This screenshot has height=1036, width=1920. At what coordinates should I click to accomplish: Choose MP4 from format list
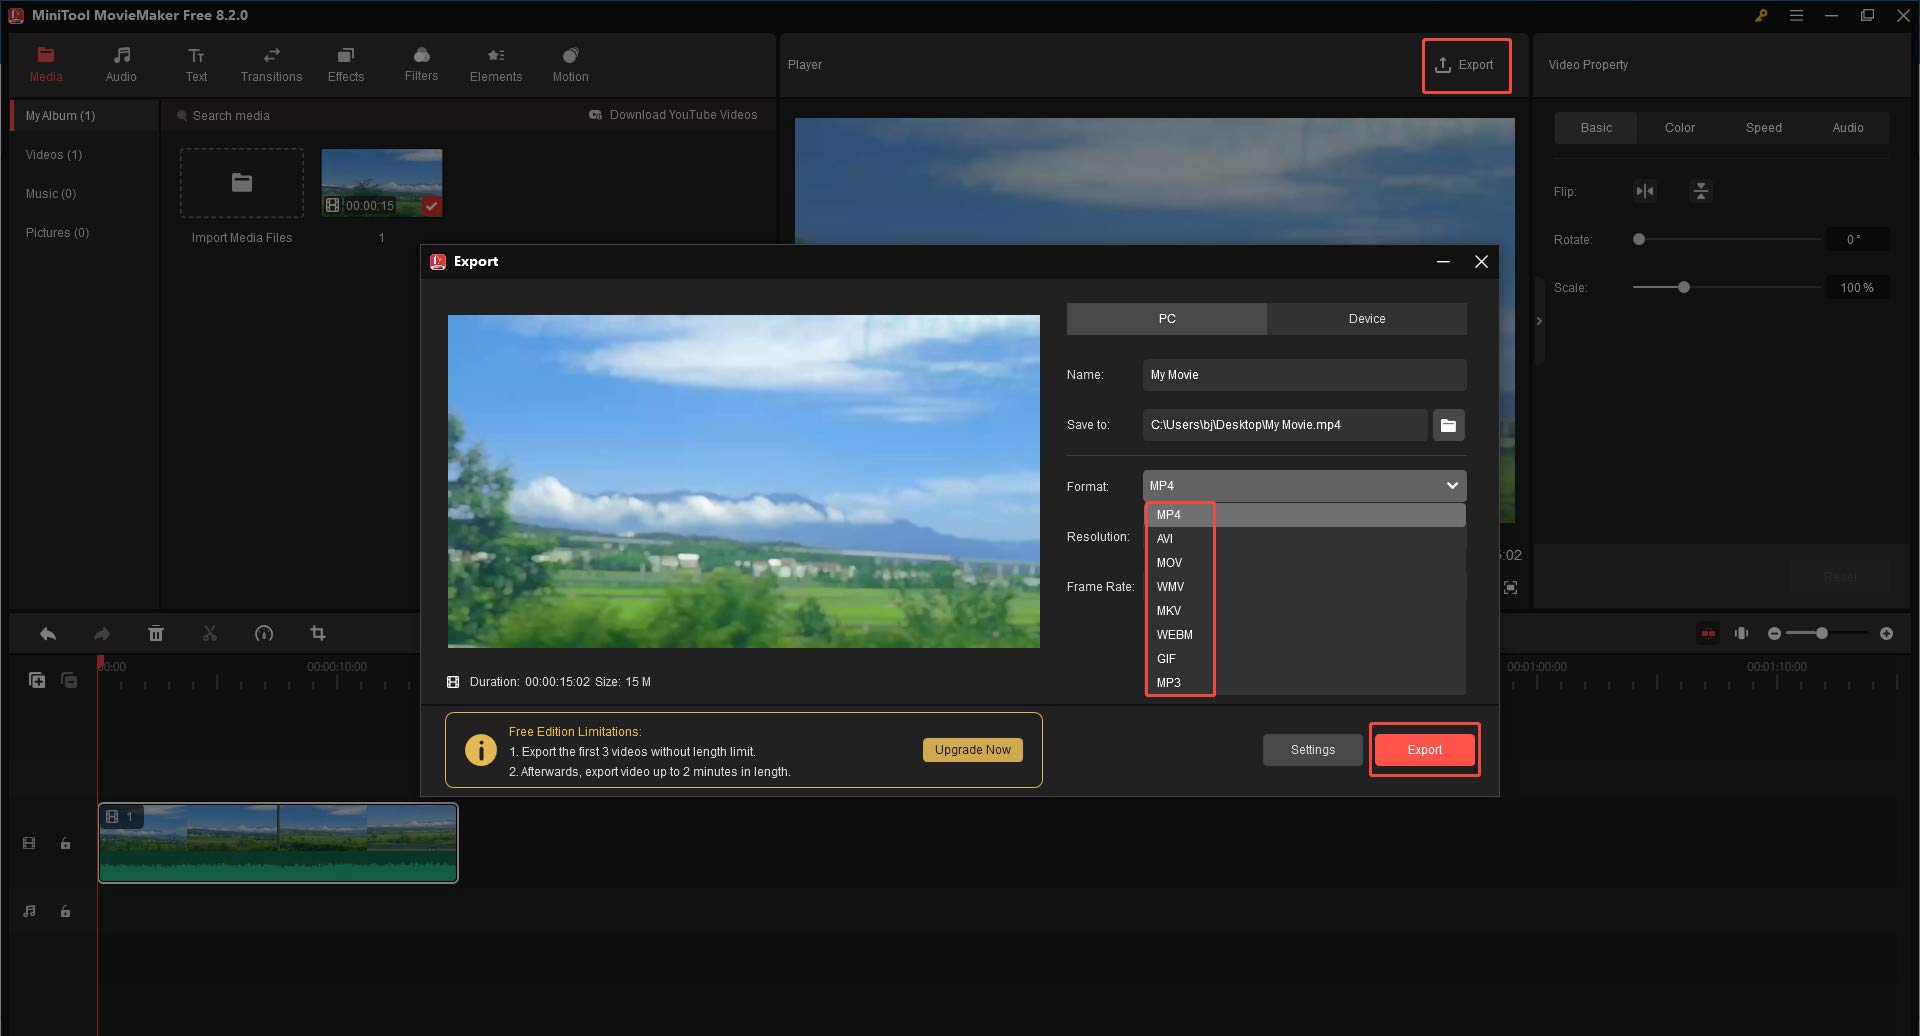pos(1305,515)
